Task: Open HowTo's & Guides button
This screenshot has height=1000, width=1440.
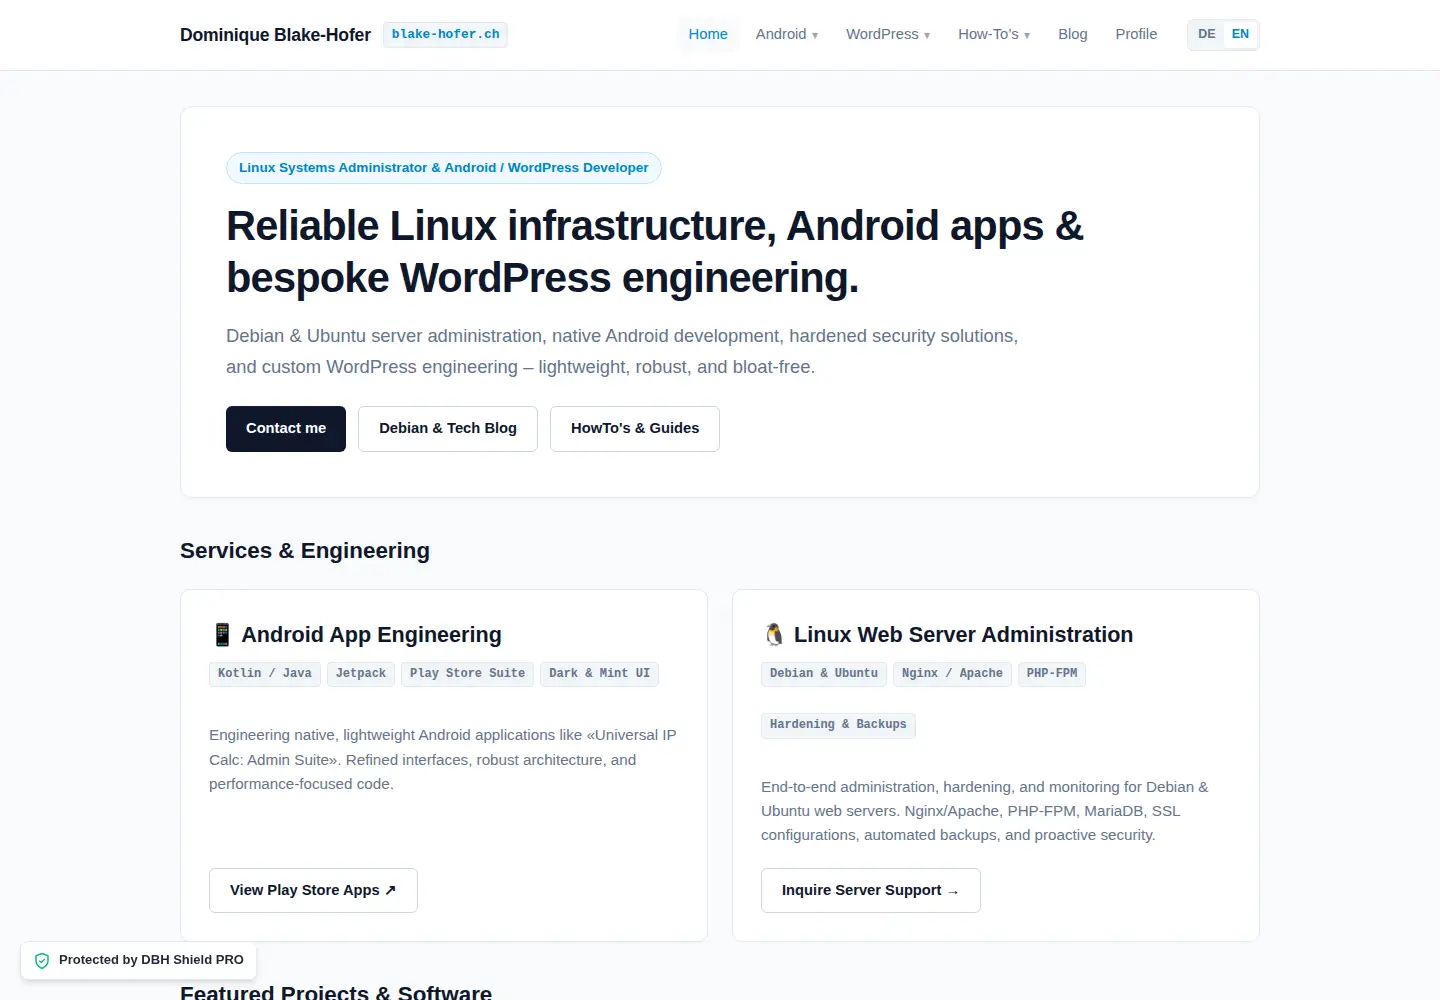Action: coord(635,429)
